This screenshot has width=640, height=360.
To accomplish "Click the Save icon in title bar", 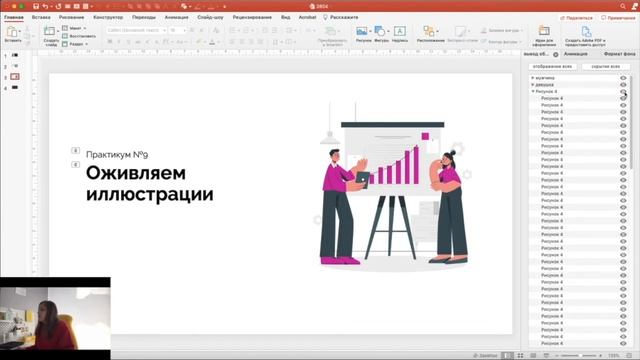I will (x=36, y=7).
